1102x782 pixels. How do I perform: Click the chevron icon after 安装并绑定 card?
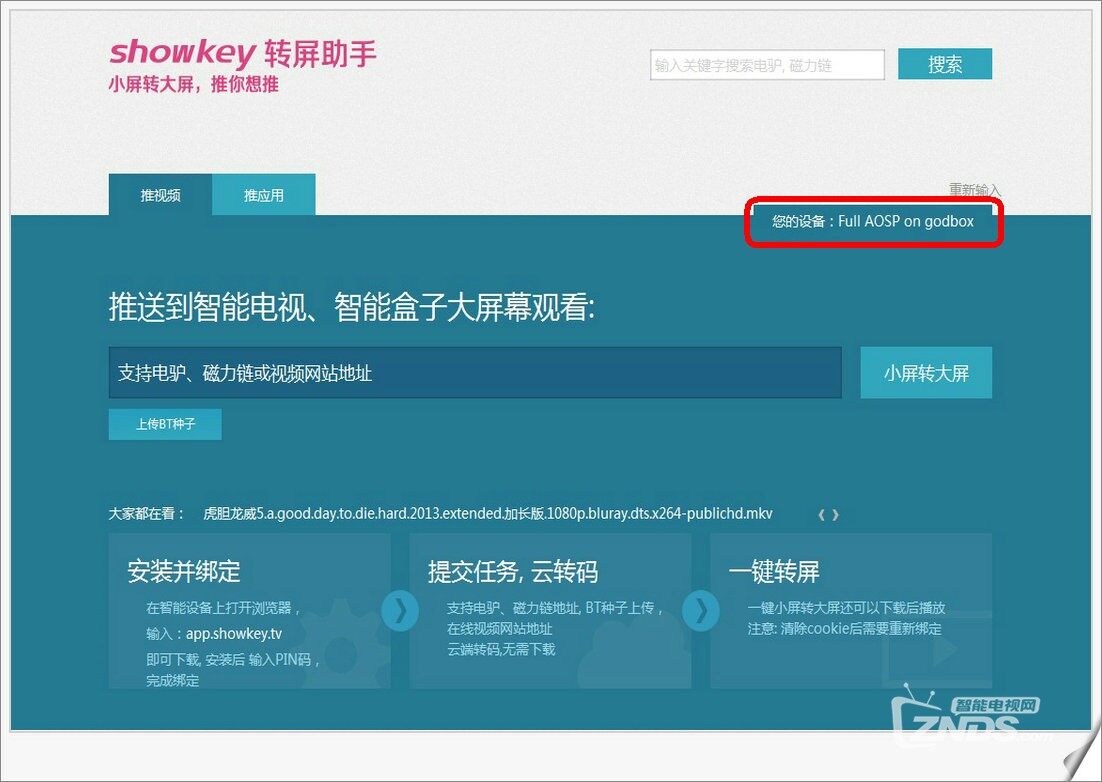coord(400,611)
